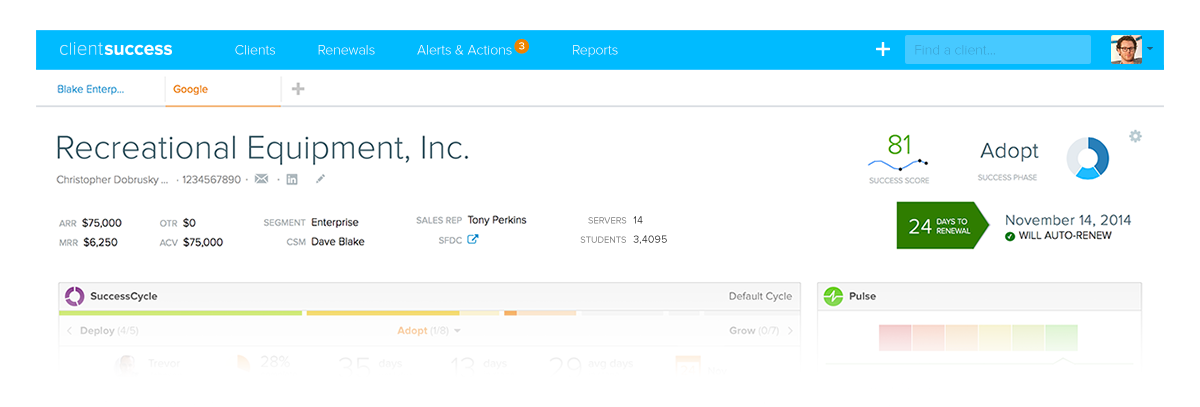Open the contact's LinkedIn icon

(292, 179)
